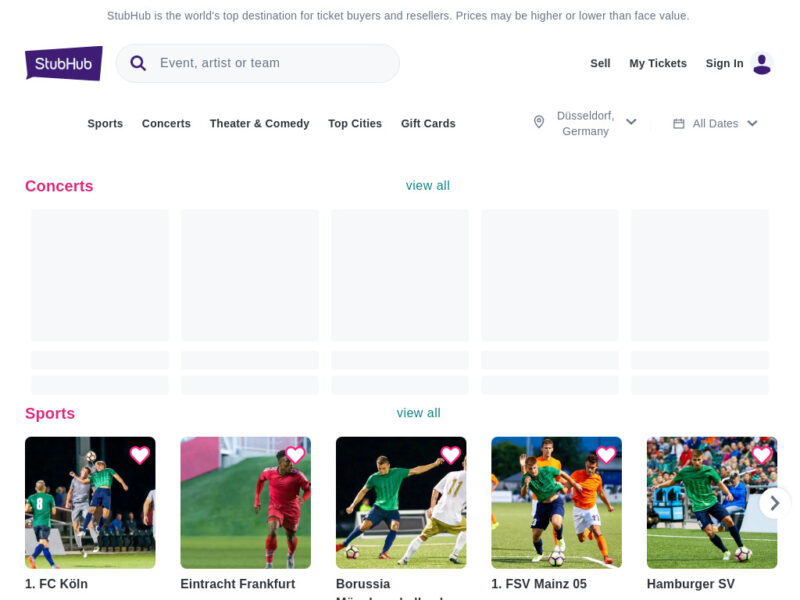The height and width of the screenshot is (600, 800).
Task: Expand the Düsseldorf, Germany location dropdown
Action: coord(631,122)
